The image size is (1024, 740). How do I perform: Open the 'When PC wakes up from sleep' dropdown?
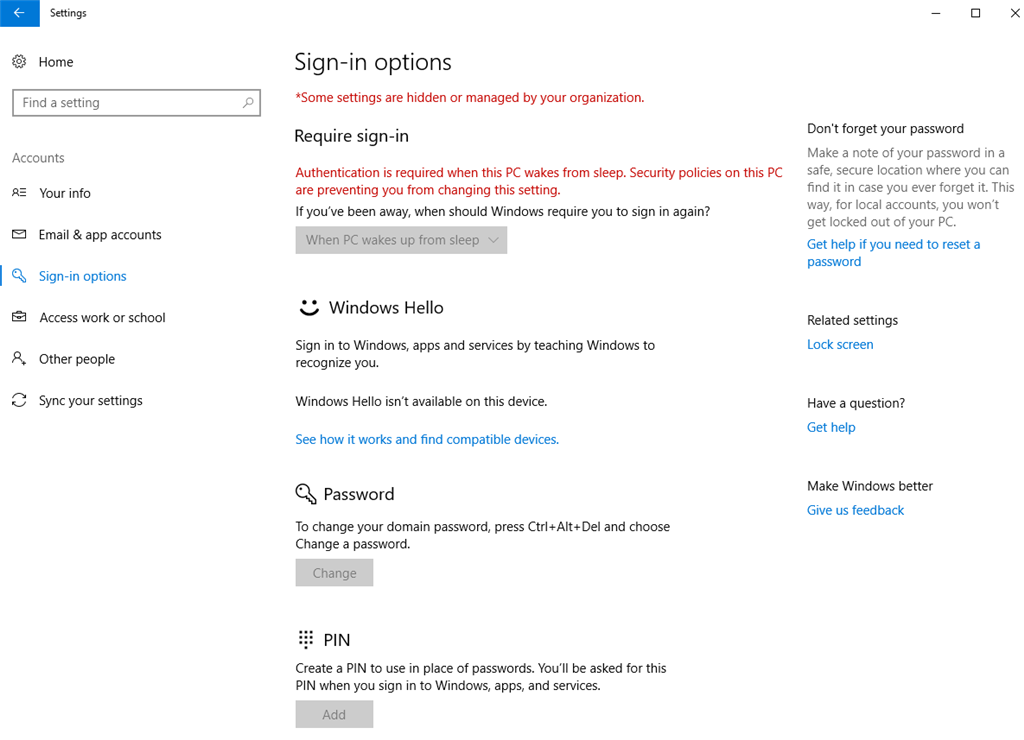(400, 239)
